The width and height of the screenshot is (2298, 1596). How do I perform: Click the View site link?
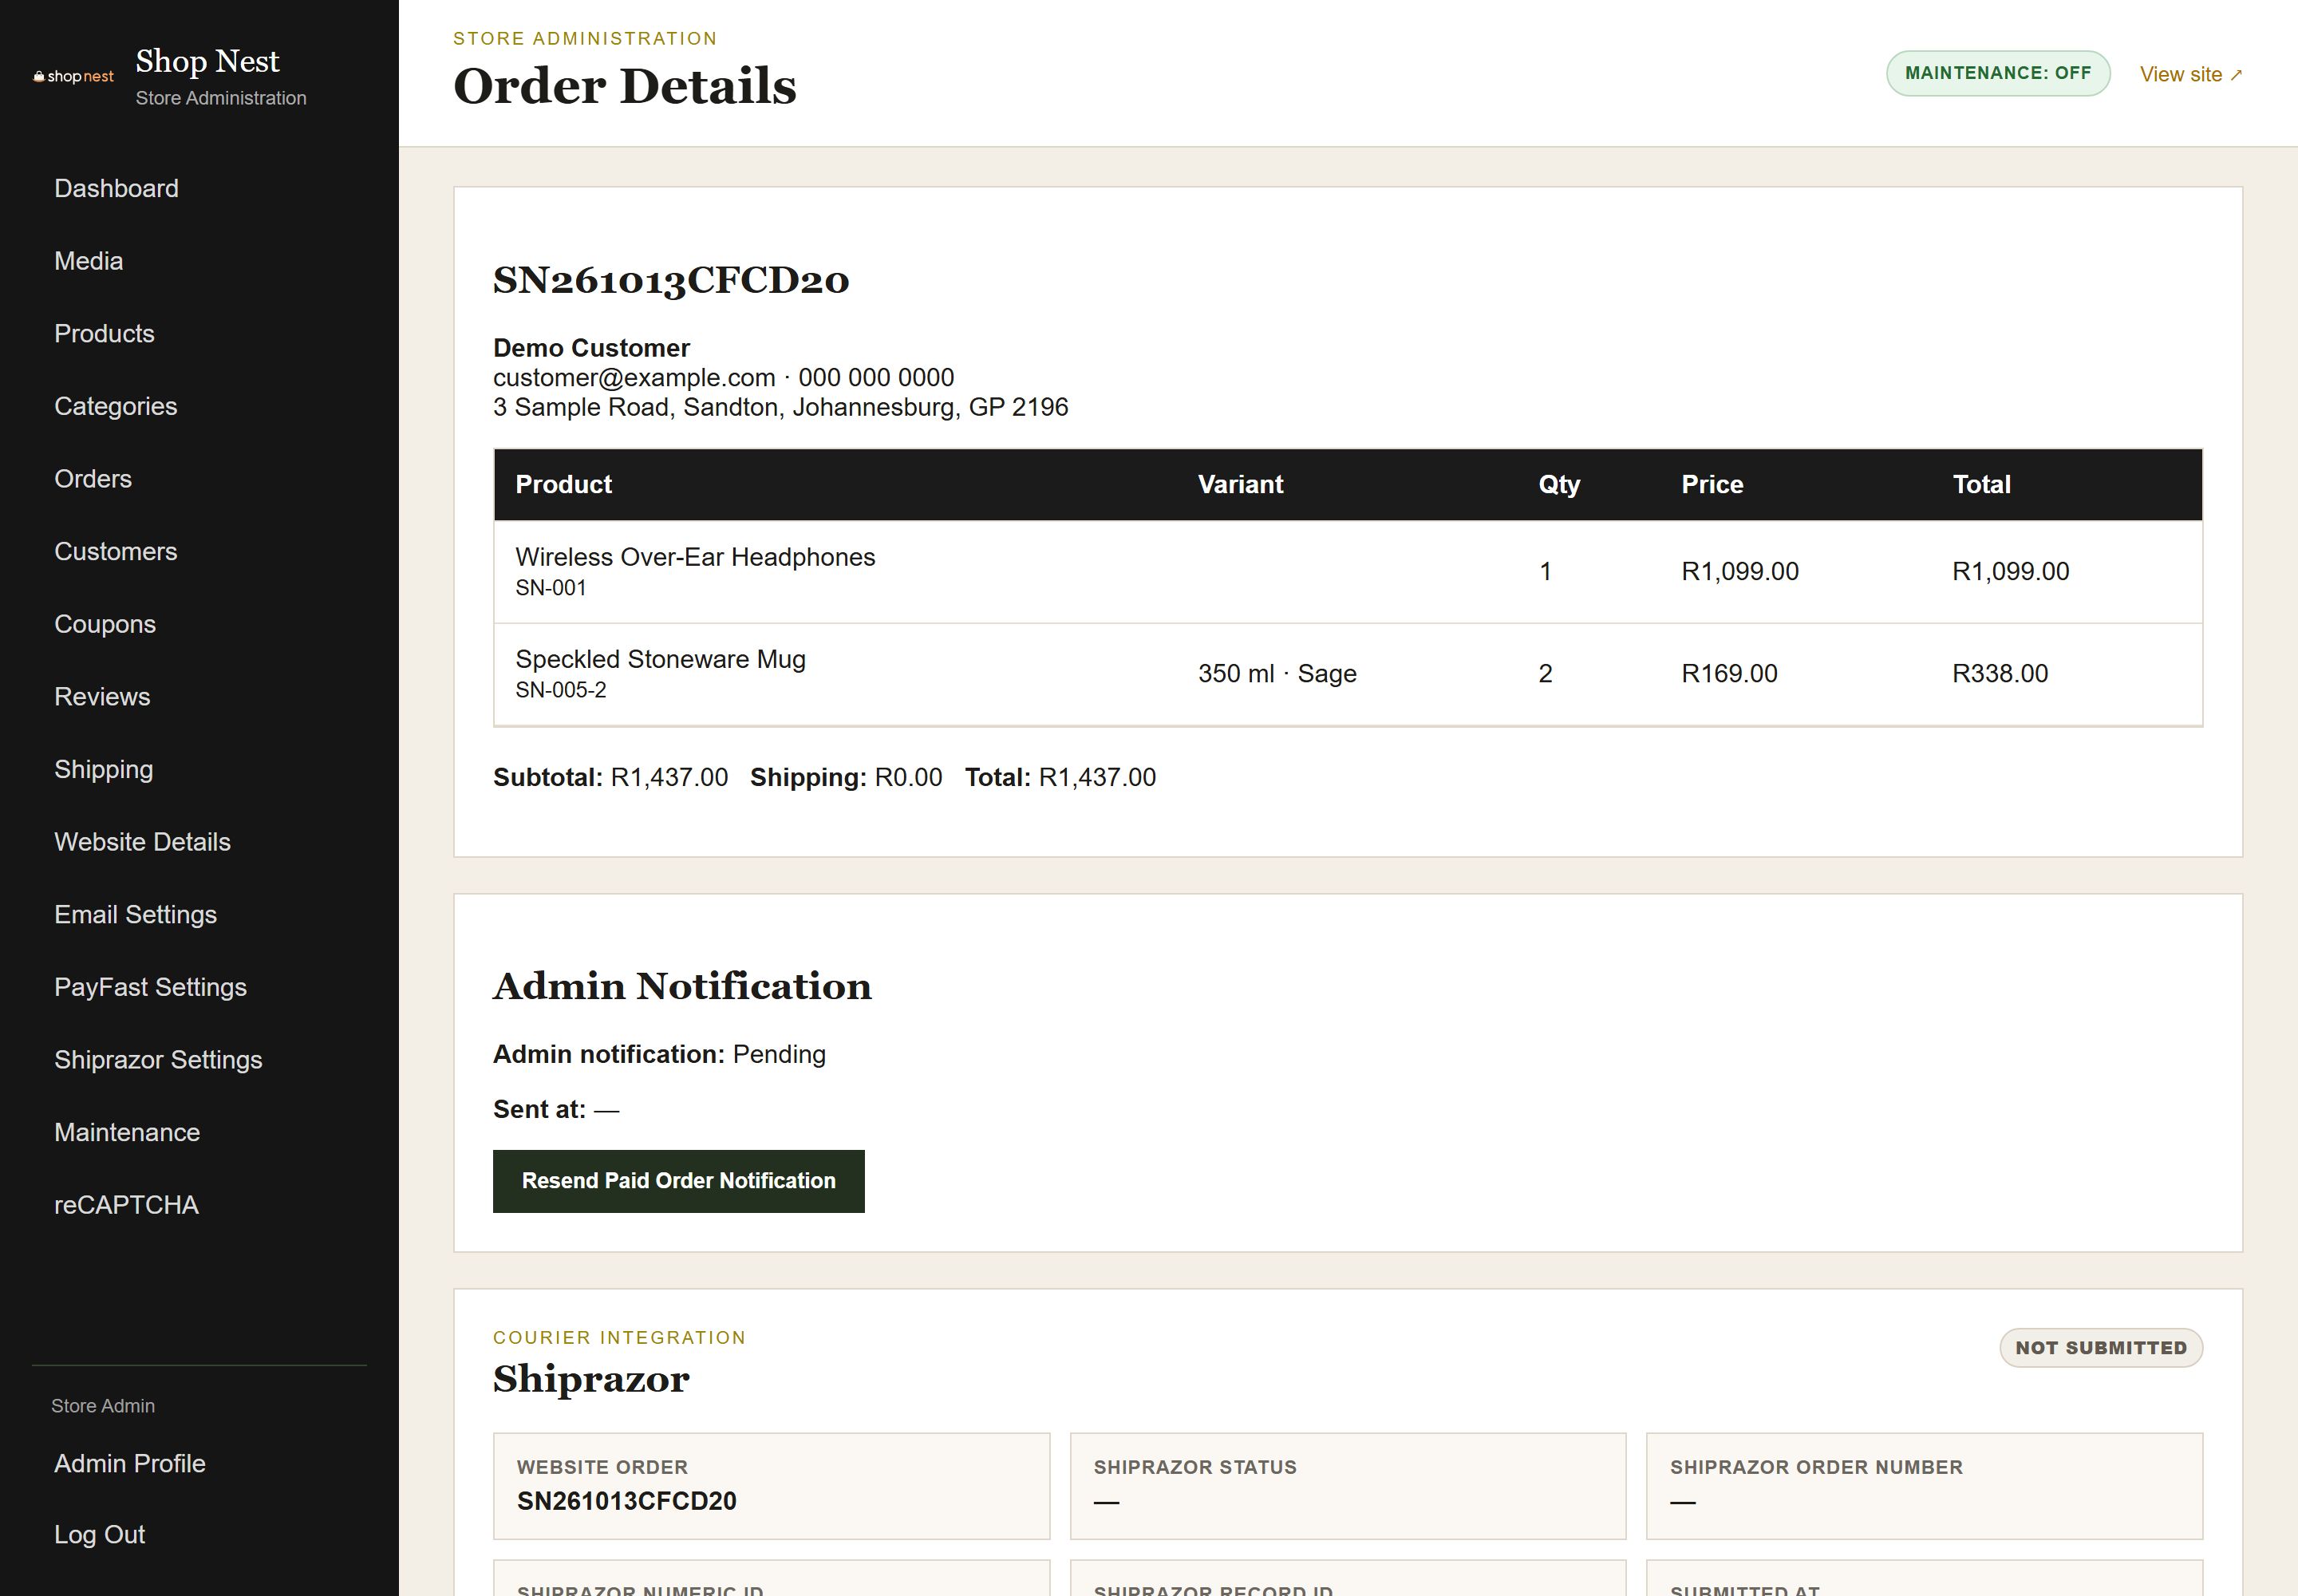[x=2191, y=75]
